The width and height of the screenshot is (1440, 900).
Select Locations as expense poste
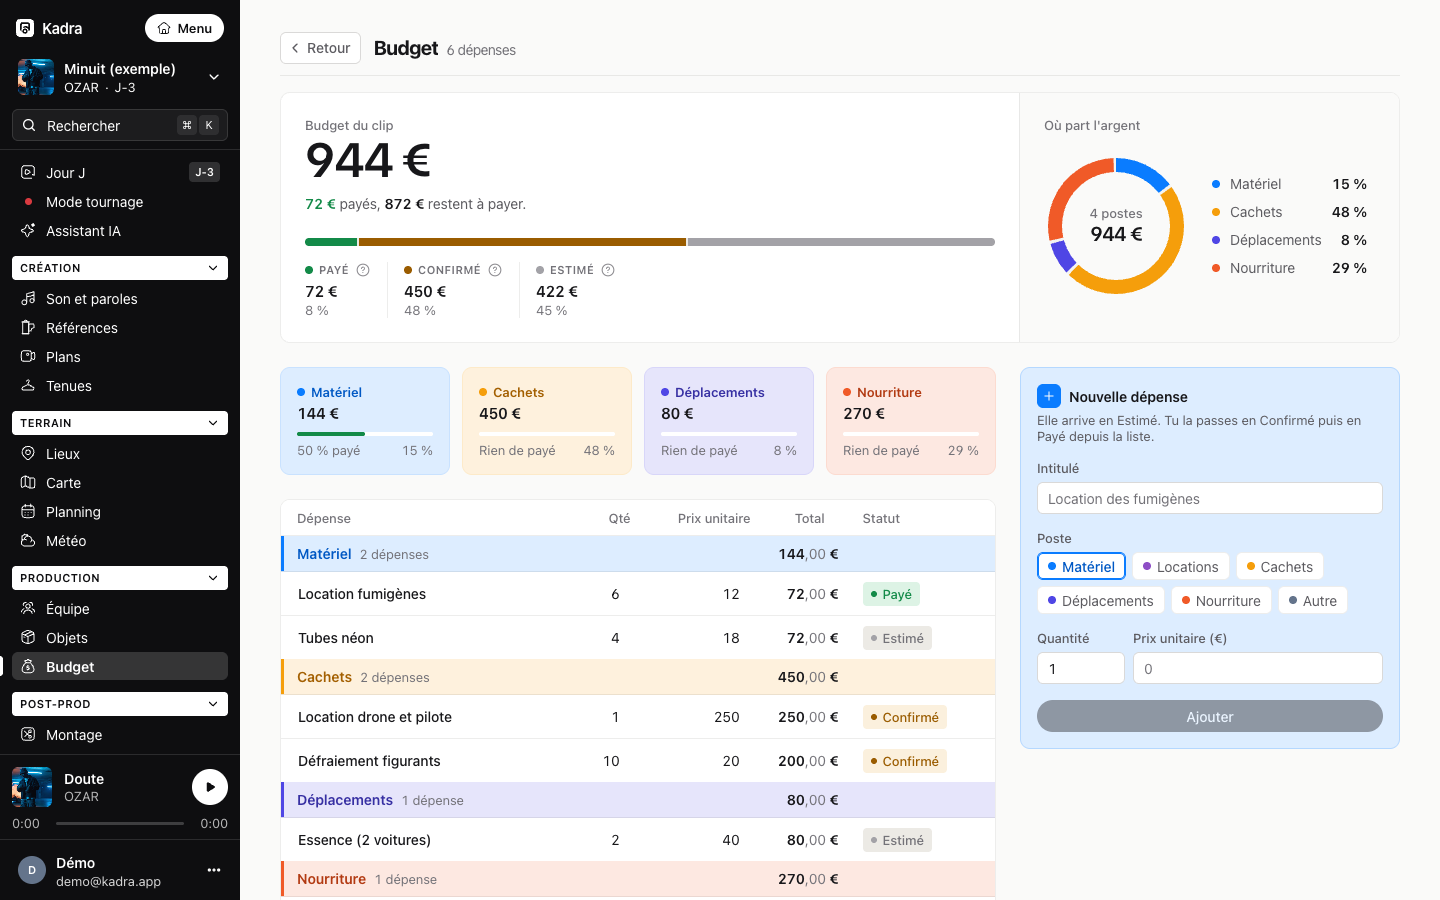click(x=1181, y=567)
